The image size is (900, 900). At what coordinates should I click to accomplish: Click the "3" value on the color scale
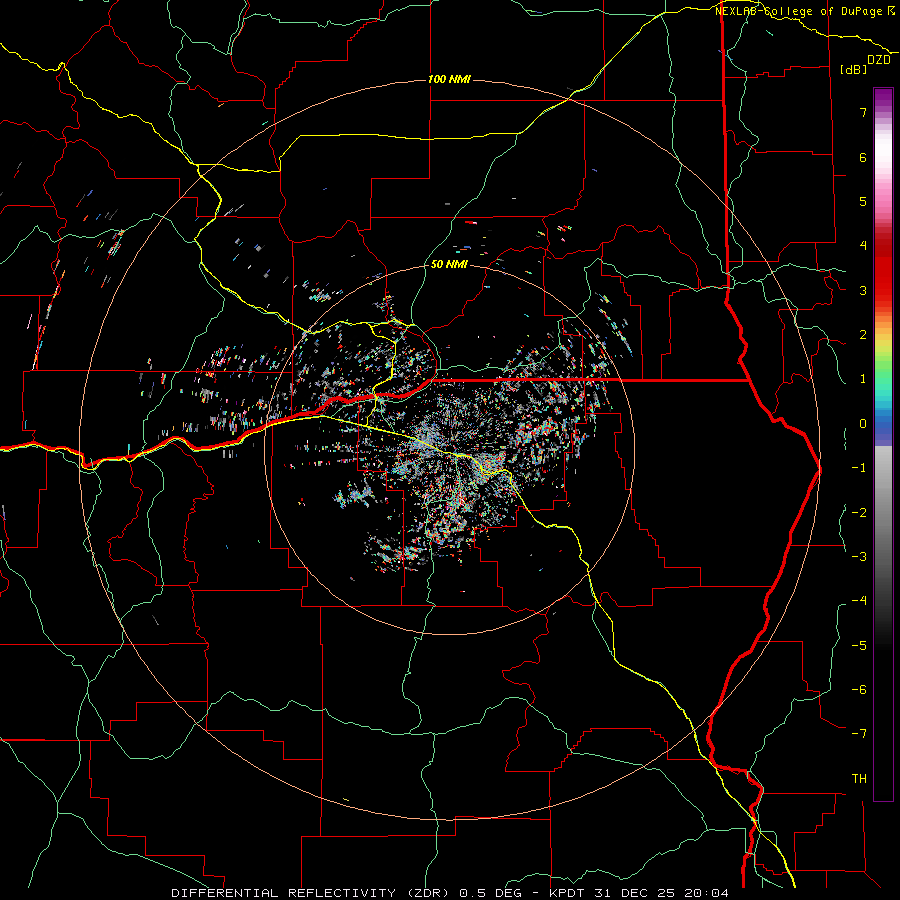[863, 290]
